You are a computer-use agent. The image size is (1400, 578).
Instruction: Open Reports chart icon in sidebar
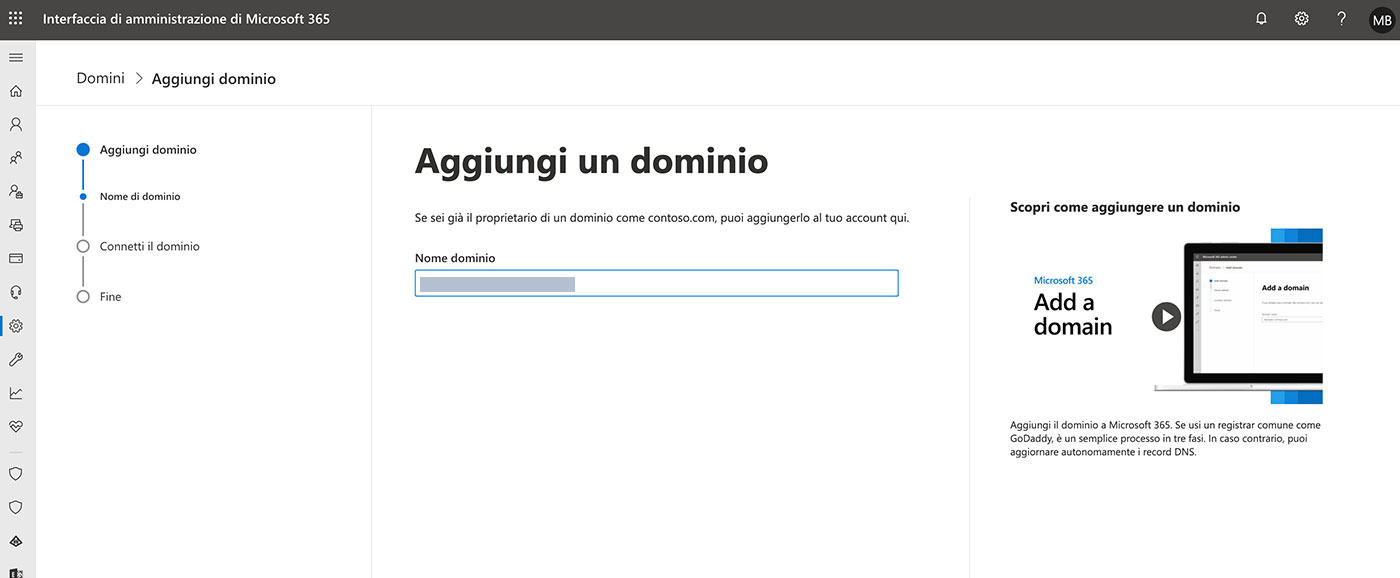point(15,393)
